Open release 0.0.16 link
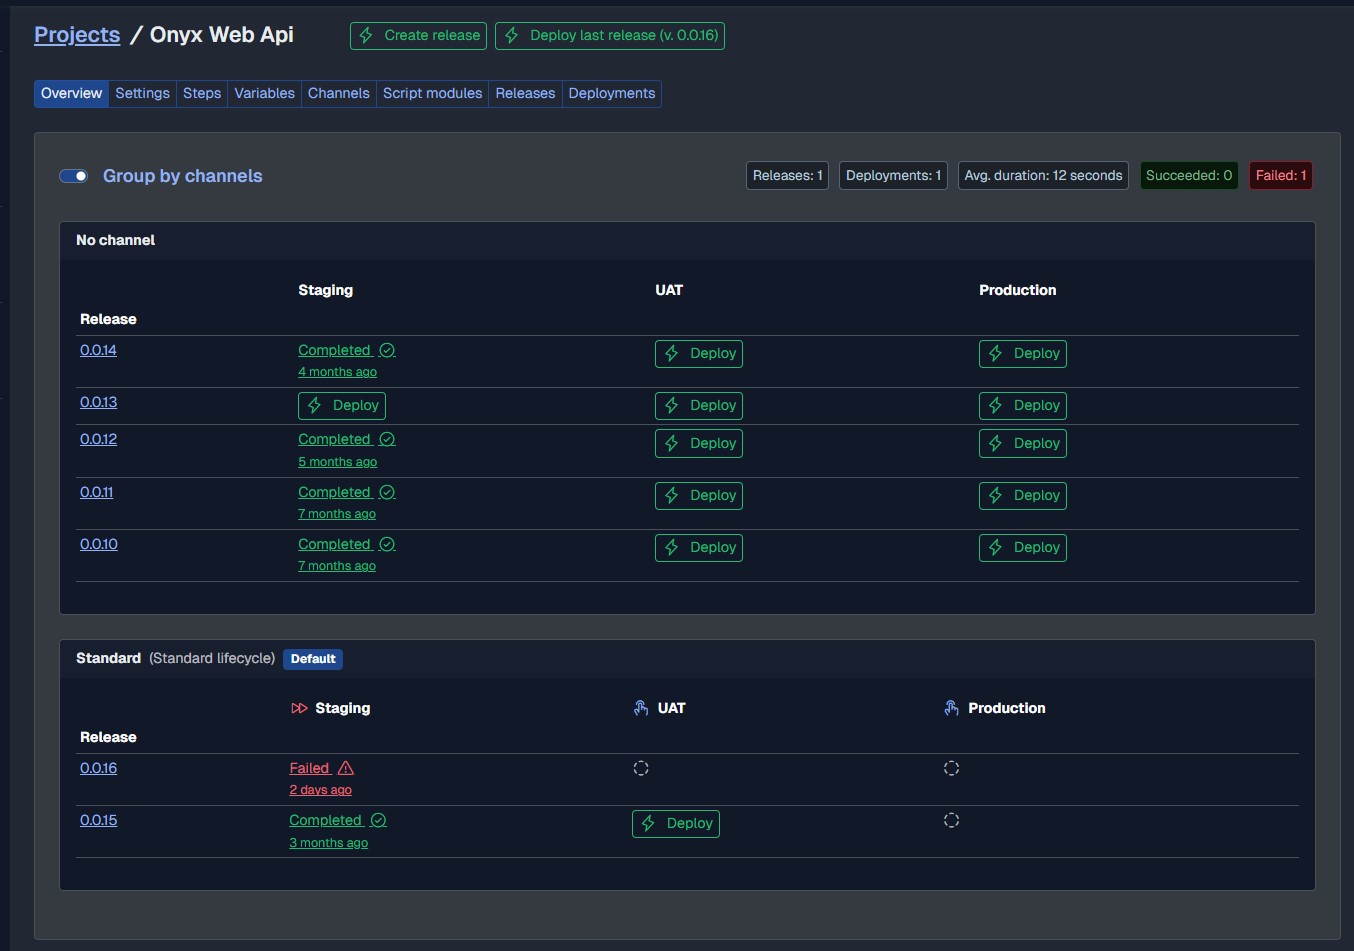Image resolution: width=1354 pixels, height=951 pixels. (98, 768)
